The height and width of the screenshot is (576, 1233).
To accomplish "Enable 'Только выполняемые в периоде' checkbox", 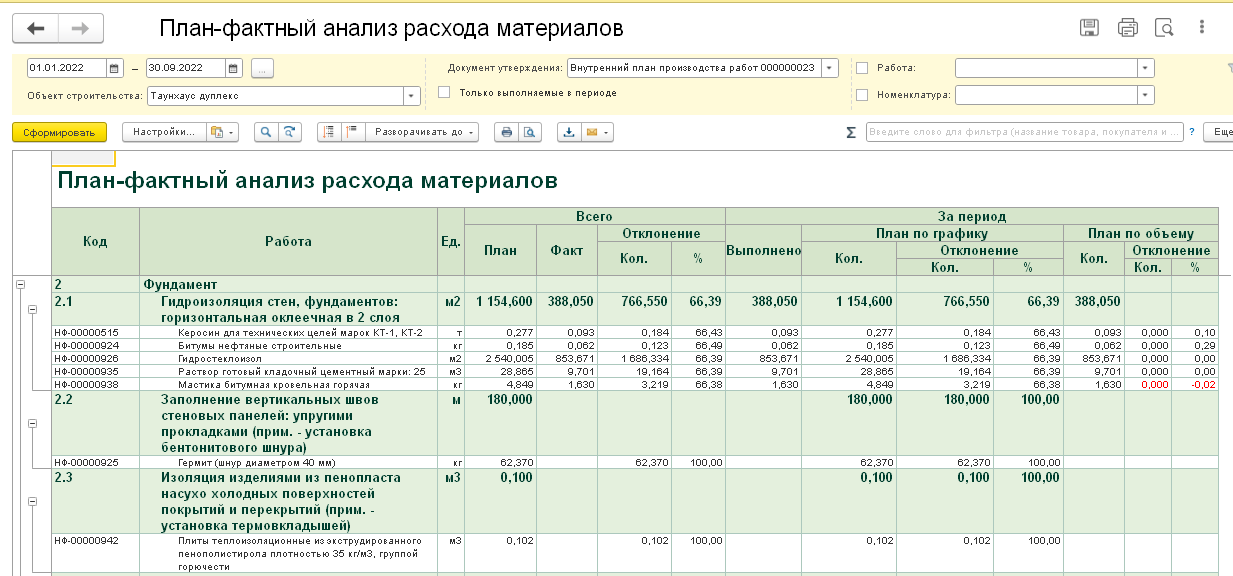I will pyautogui.click(x=444, y=92).
